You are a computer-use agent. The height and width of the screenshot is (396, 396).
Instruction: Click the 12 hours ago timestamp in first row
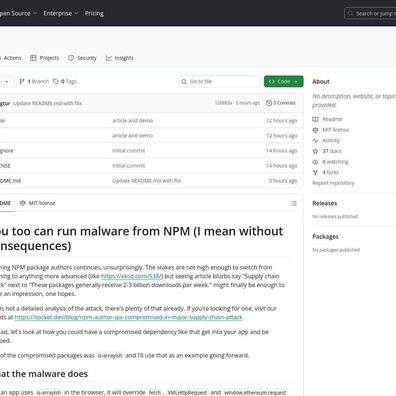pos(282,121)
